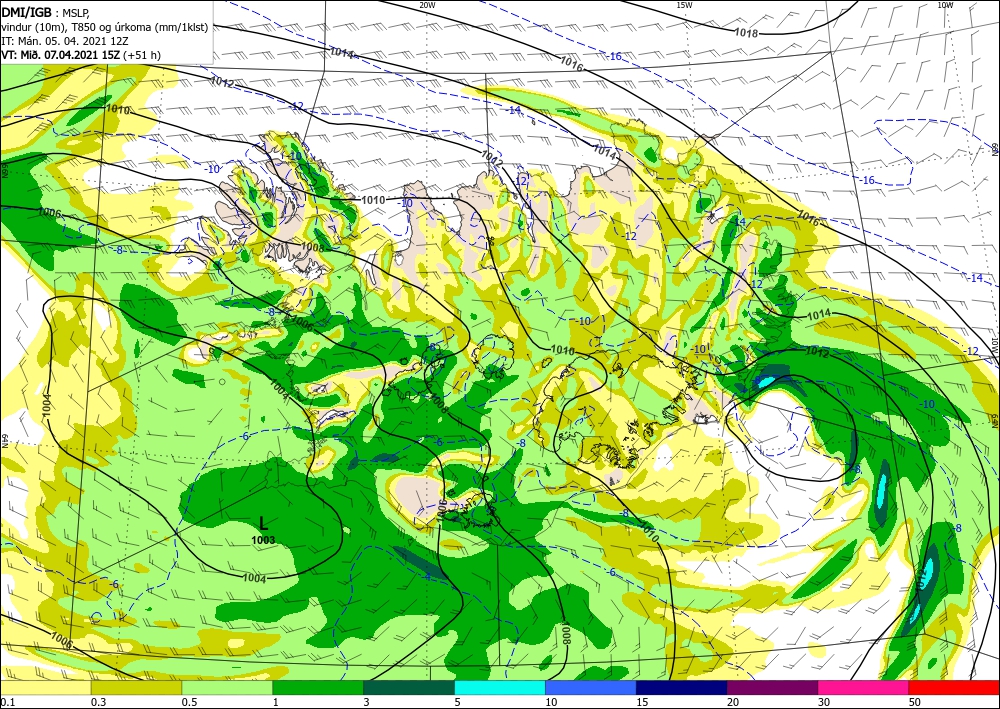
Task: Click the light yellow 0.1–0.3 legend swatch
Action: (46, 688)
